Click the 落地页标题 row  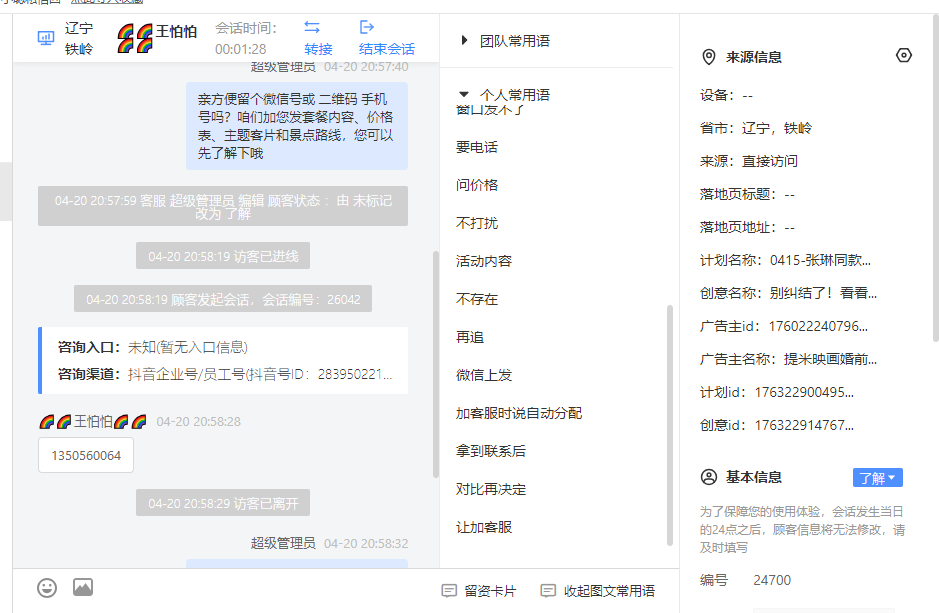747,194
